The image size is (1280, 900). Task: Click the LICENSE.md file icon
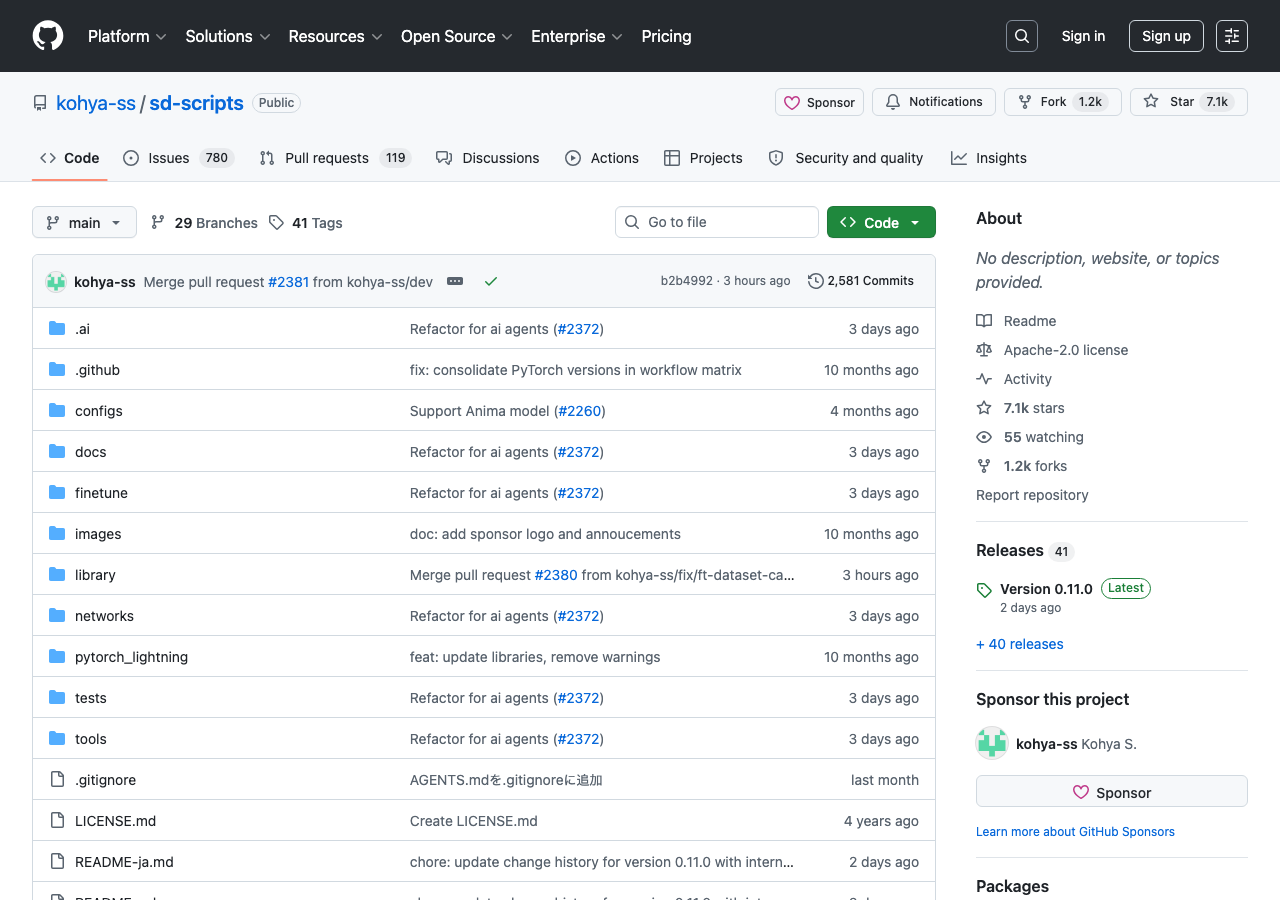[x=57, y=821]
